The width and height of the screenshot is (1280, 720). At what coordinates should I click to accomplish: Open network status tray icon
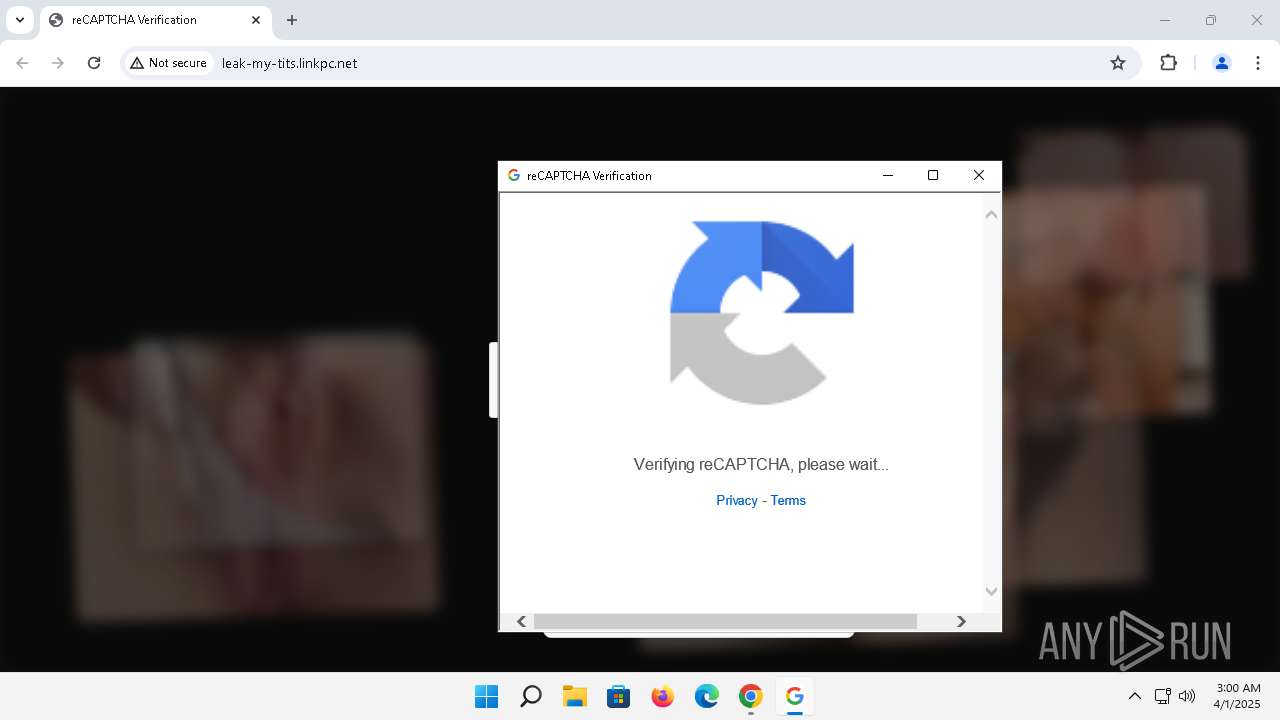pos(1162,696)
